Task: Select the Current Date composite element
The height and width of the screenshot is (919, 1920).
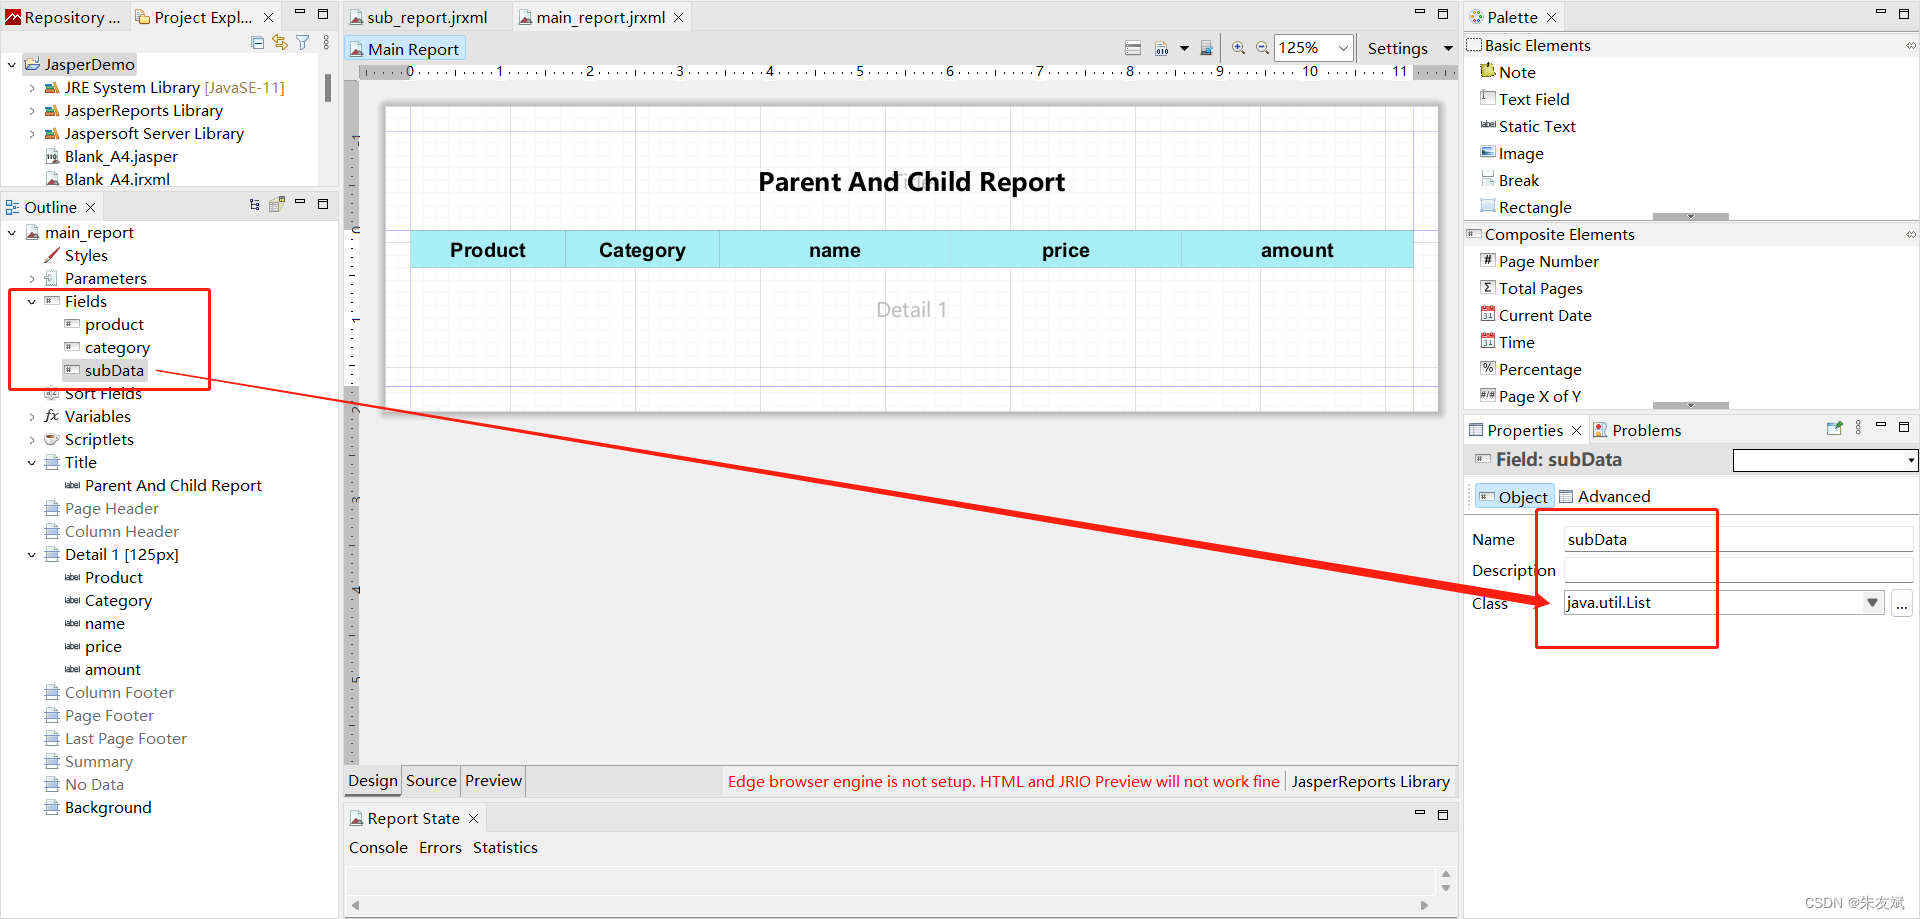Action: click(1546, 315)
